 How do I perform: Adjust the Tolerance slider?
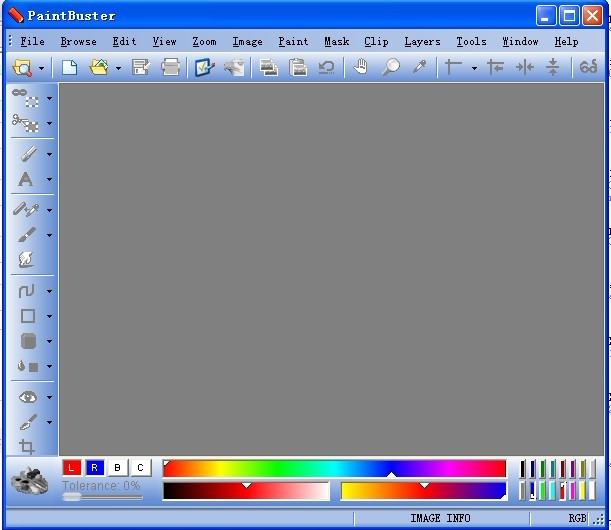[102, 496]
